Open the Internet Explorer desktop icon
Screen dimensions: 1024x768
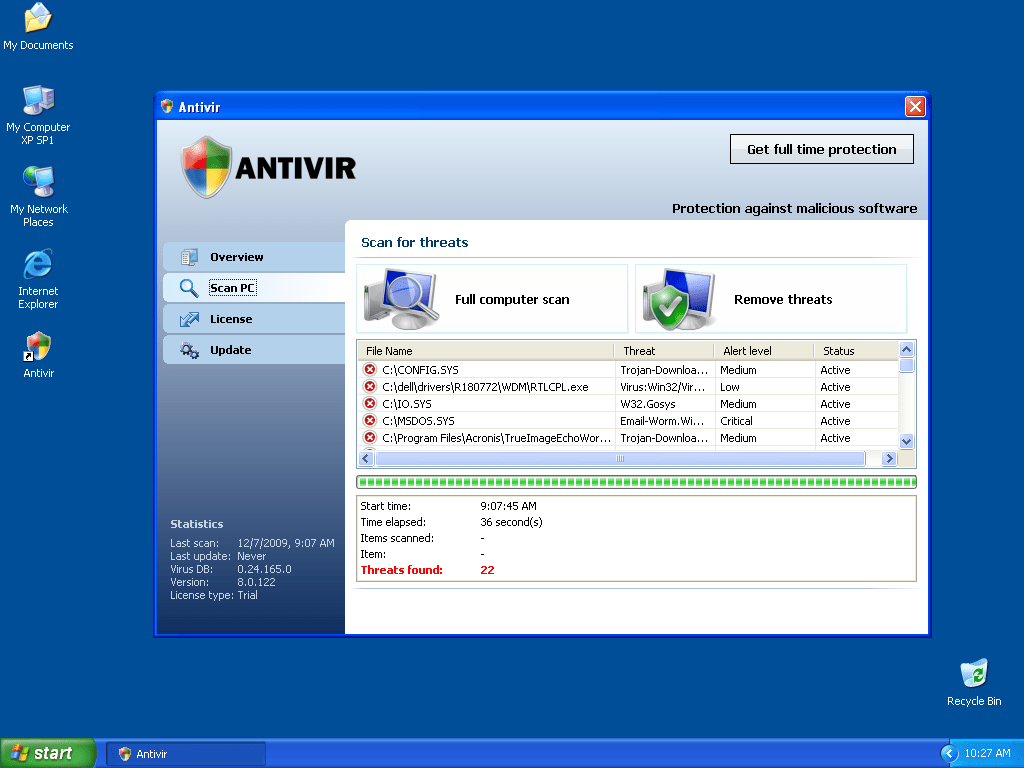click(x=38, y=265)
